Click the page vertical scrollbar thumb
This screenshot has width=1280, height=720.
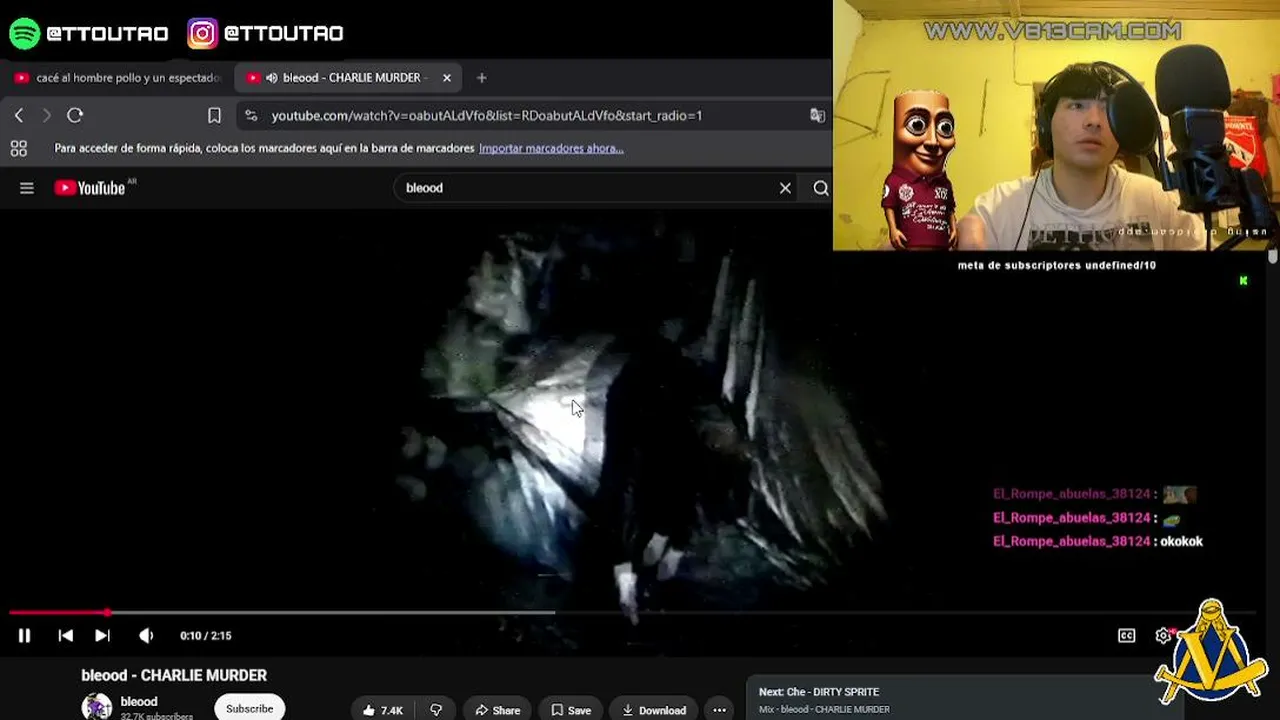pyautogui.click(x=1273, y=257)
